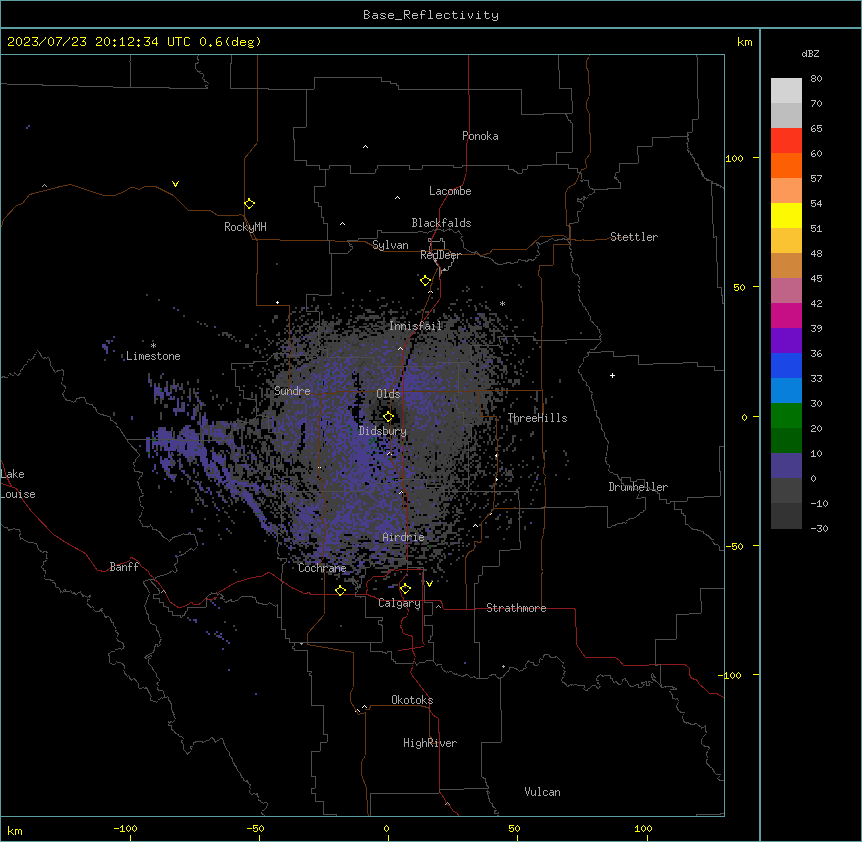This screenshot has width=862, height=842.
Task: Click the timestamp 2023/07/23 20:12:34 UTC
Action: [99, 42]
